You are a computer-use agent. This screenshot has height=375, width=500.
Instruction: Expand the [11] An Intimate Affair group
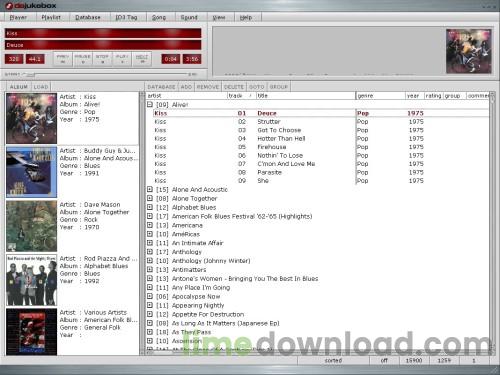(150, 243)
